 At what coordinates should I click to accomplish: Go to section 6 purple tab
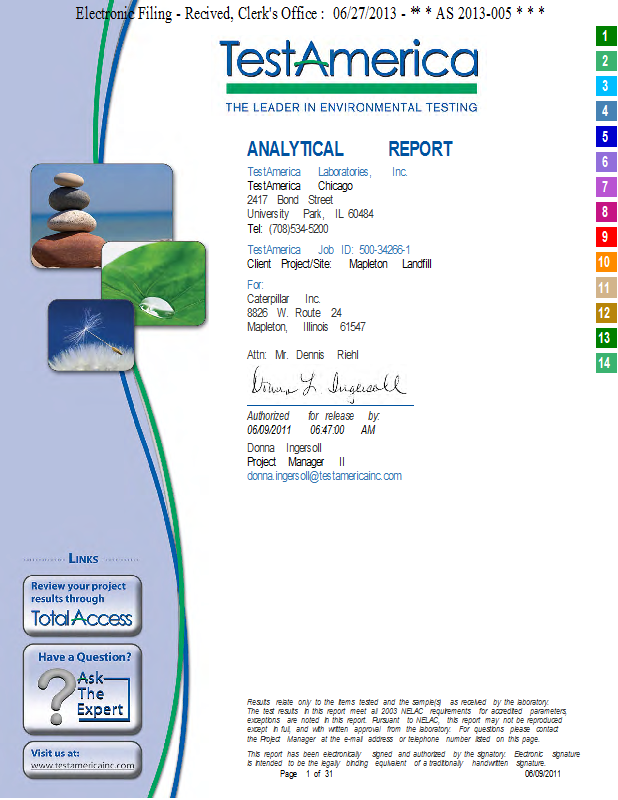pyautogui.click(x=606, y=162)
